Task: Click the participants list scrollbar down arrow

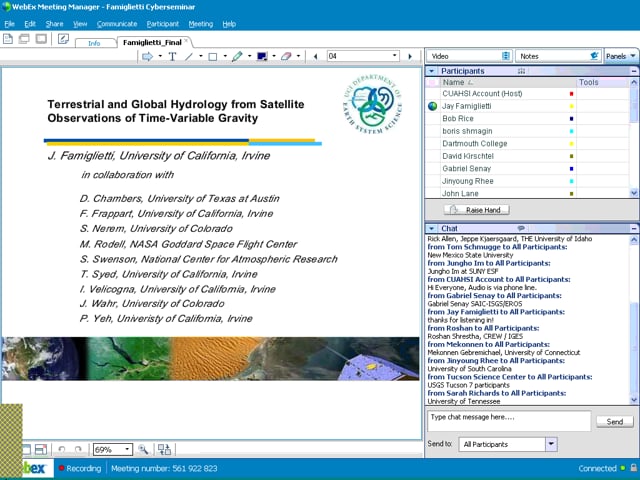Action: (634, 193)
